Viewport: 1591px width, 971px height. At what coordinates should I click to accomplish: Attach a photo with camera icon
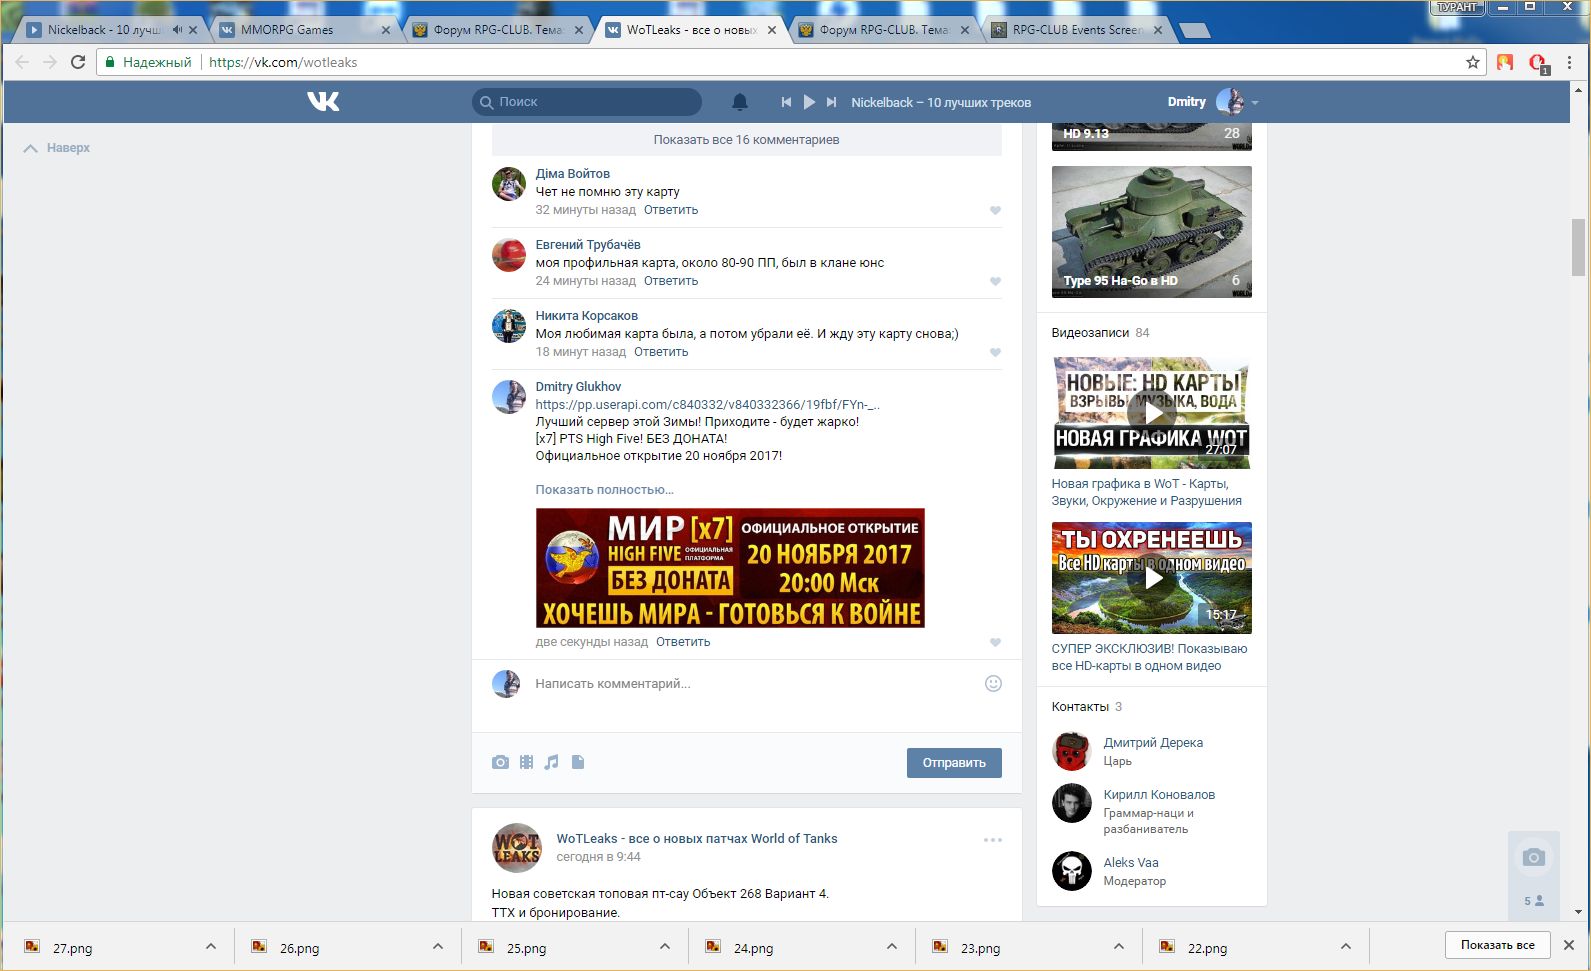tap(500, 762)
